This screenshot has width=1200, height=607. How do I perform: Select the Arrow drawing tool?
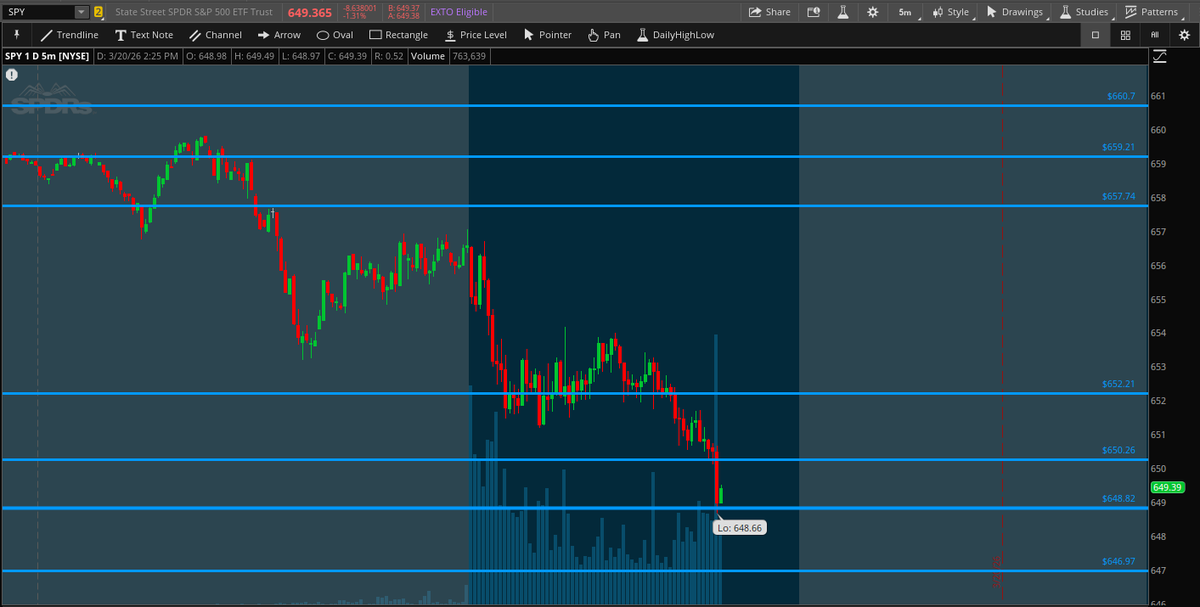pos(278,34)
